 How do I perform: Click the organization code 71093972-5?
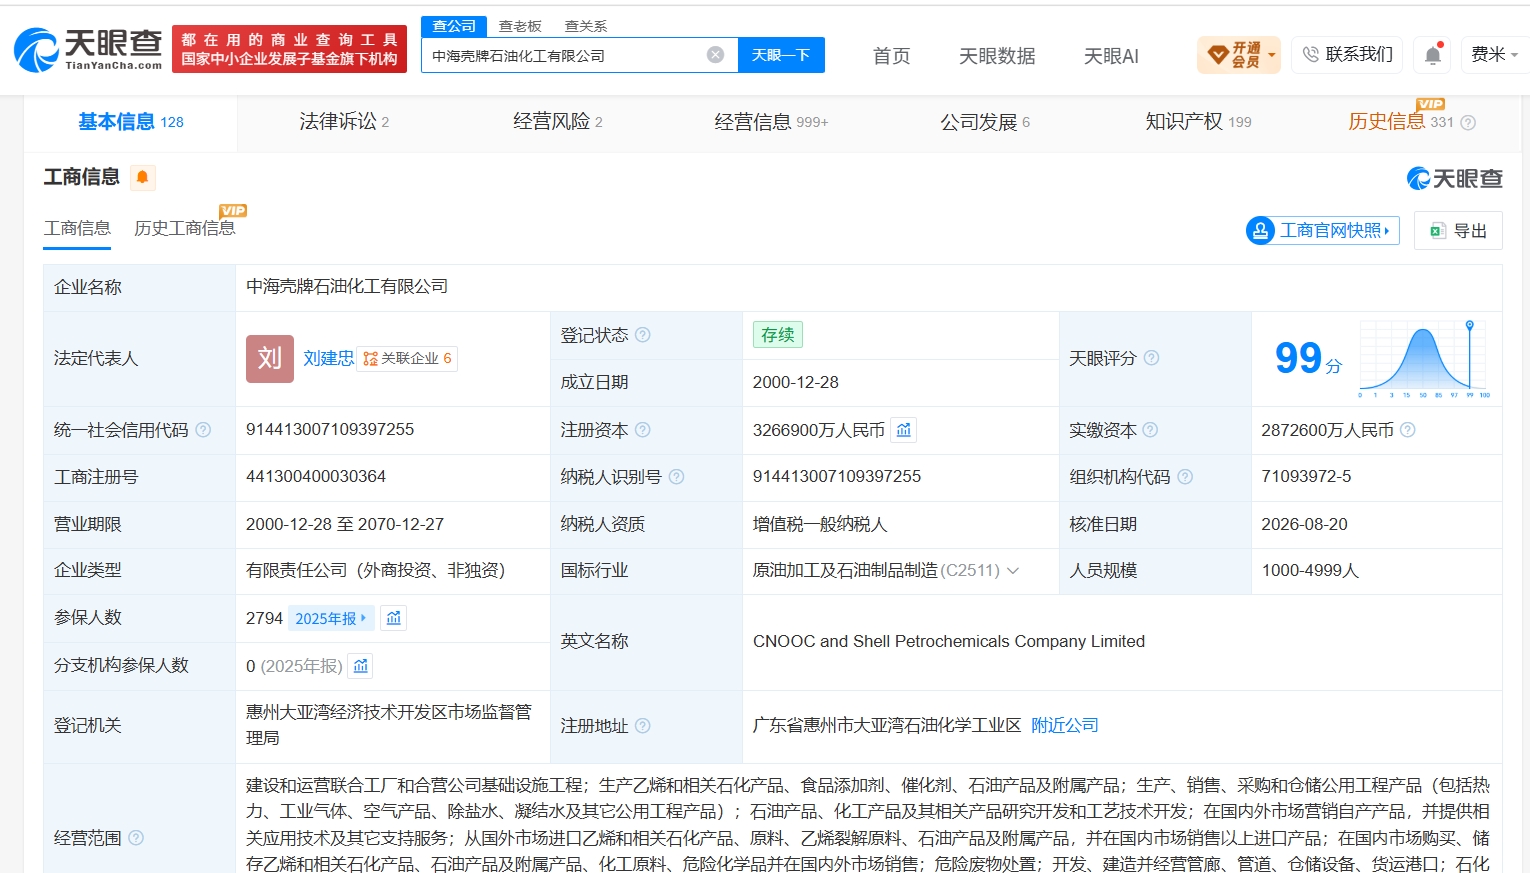[1306, 477]
